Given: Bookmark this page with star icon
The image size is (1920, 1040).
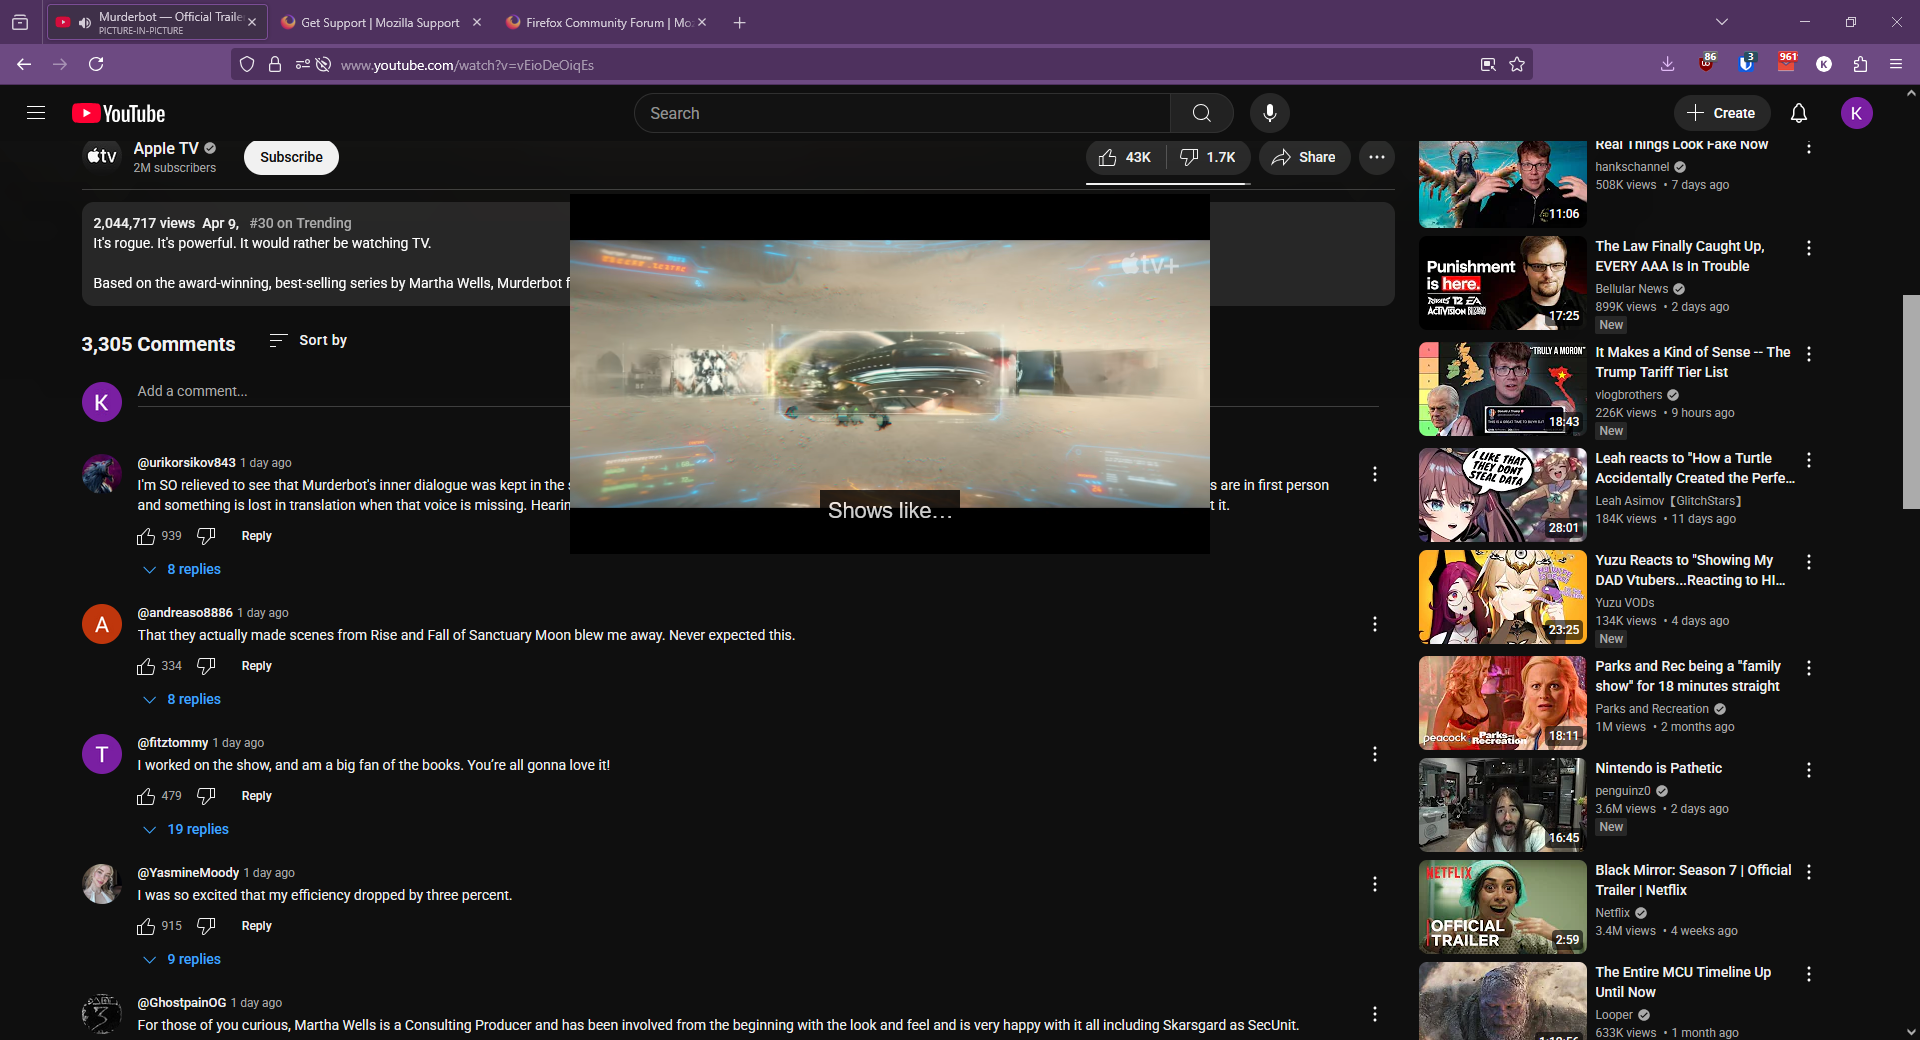Looking at the screenshot, I should point(1517,64).
